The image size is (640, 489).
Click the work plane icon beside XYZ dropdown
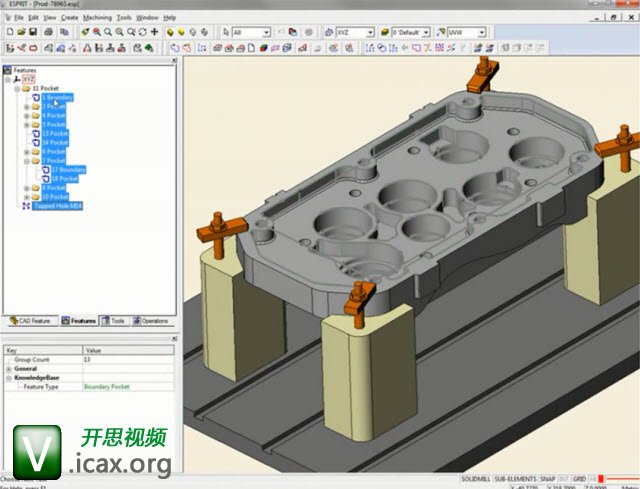329,32
